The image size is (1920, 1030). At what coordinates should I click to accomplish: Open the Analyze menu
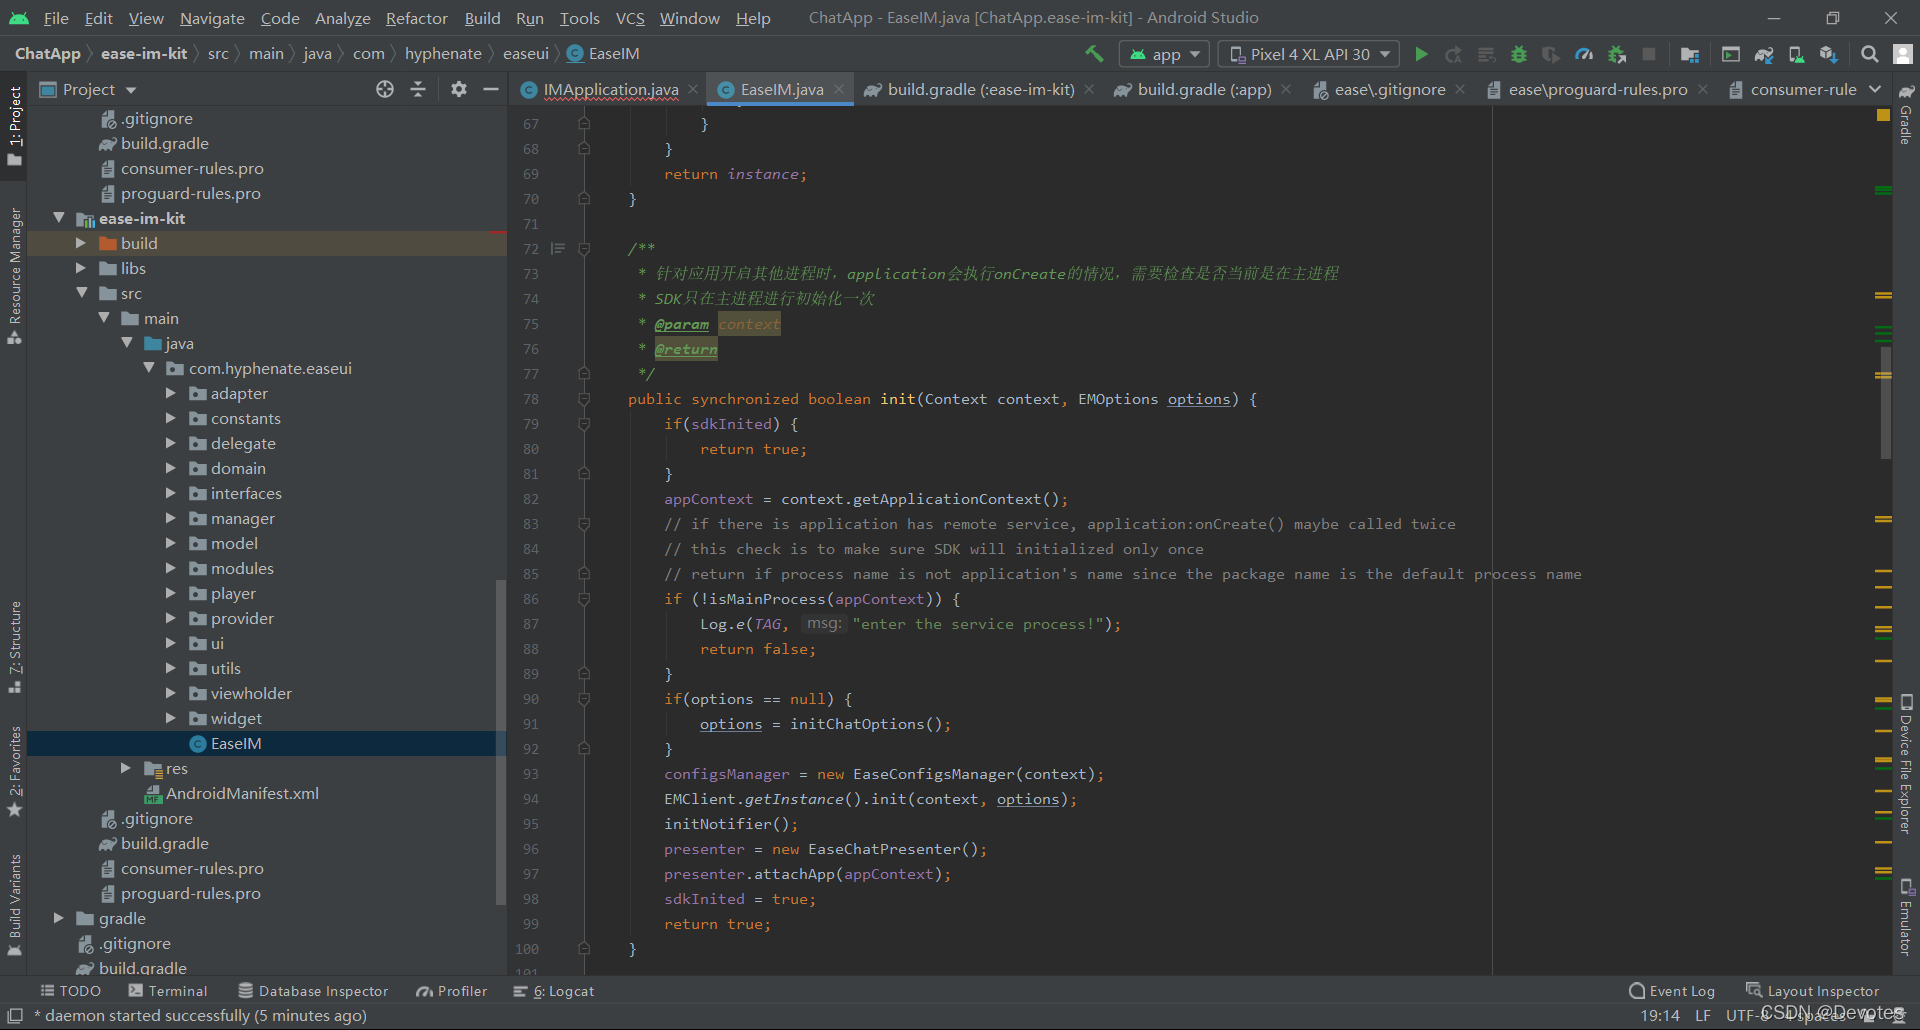pos(342,18)
